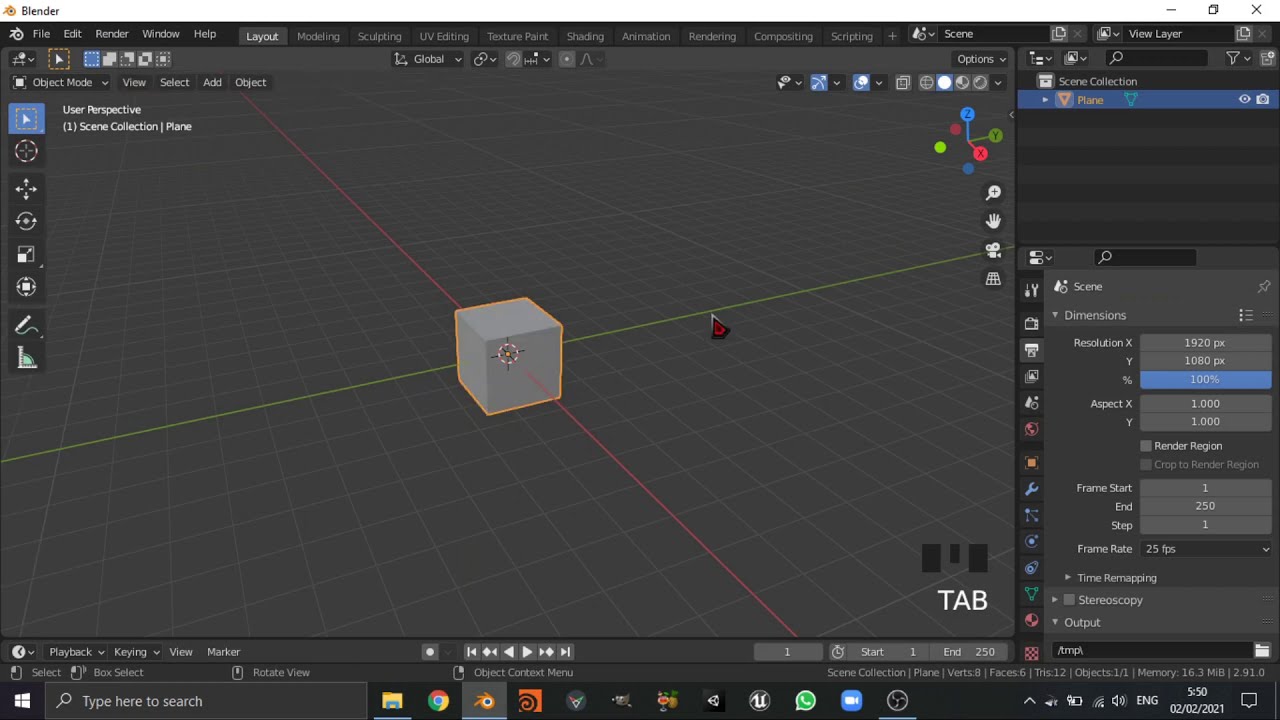The image size is (1280, 720).
Task: Open the Modifiers wrench tab
Action: [x=1031, y=489]
